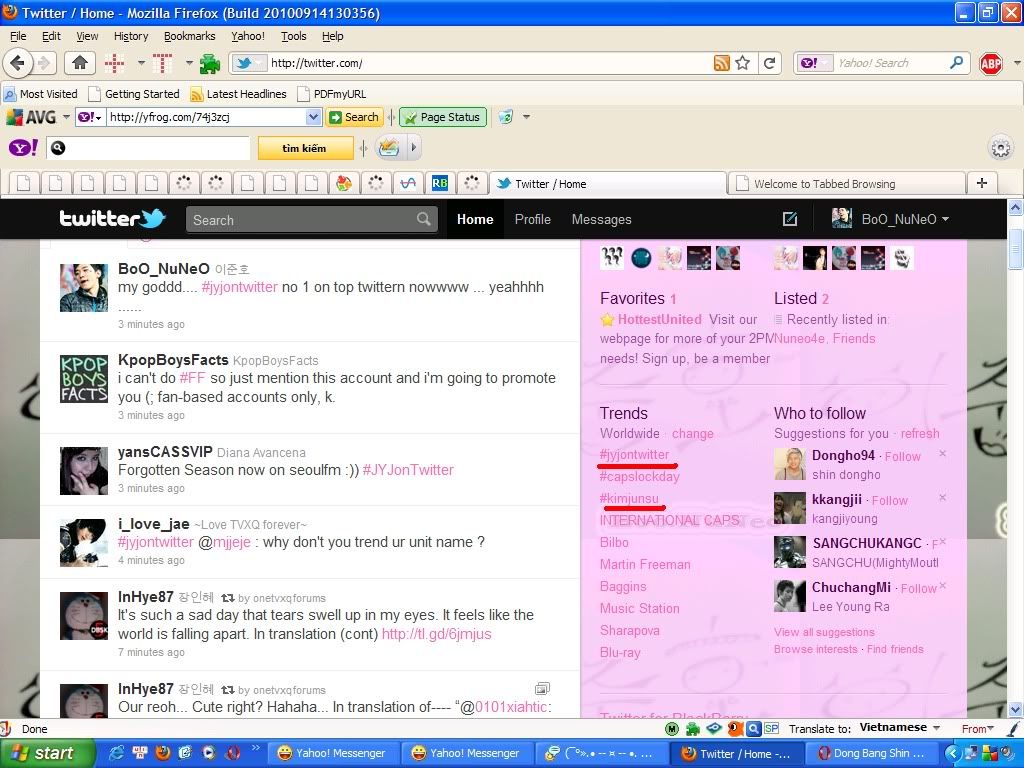Go back with the Firefox back arrow
The width and height of the screenshot is (1024, 768).
click(17, 63)
